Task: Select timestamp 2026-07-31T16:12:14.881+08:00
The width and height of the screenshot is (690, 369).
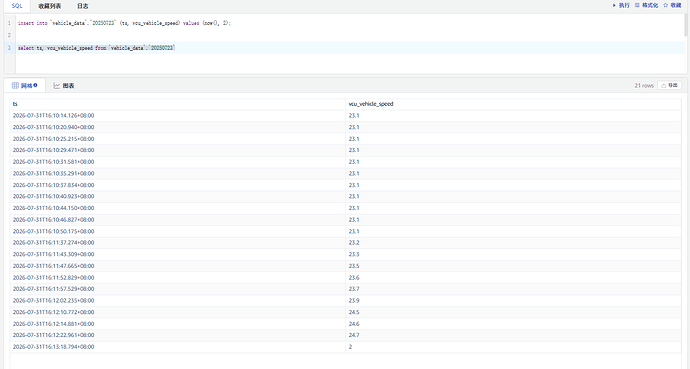Action: point(53,324)
